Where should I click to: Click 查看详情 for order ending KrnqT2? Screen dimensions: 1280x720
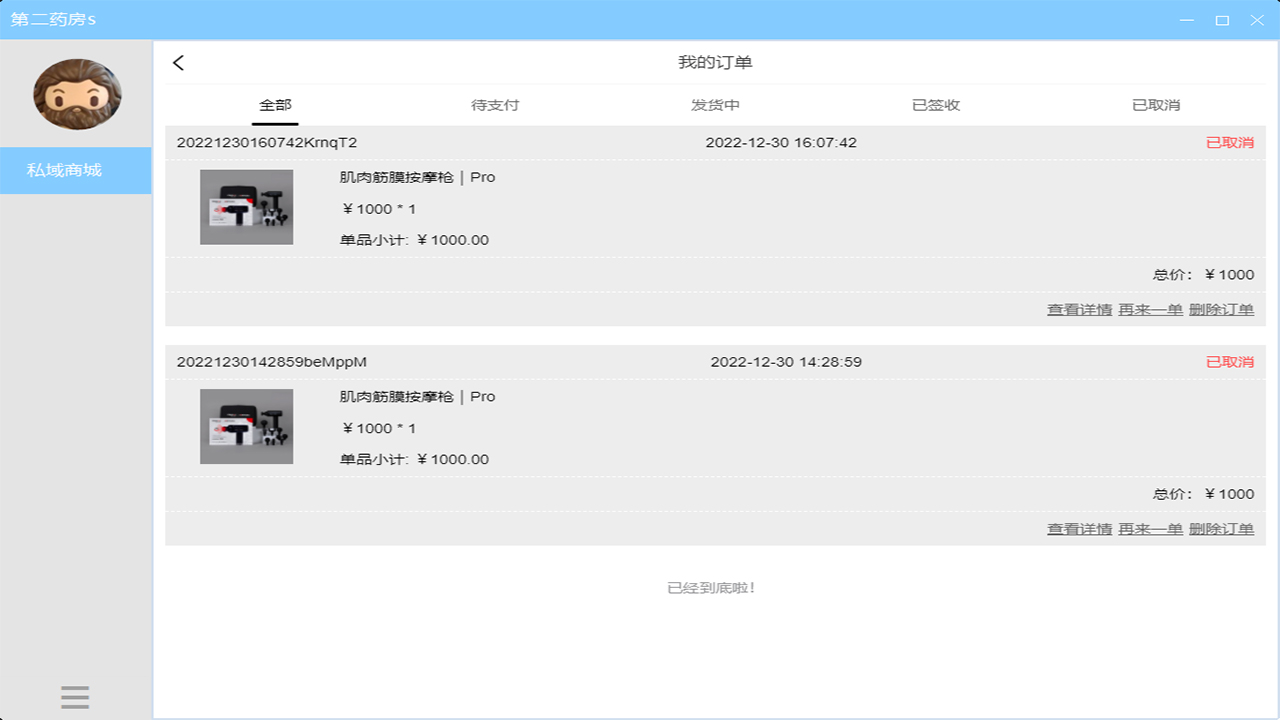tap(1079, 310)
